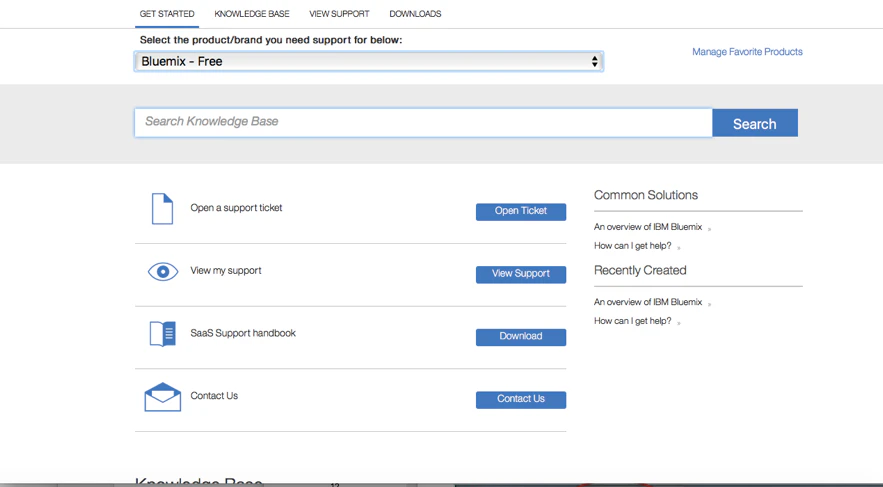The height and width of the screenshot is (487, 883).
Task: Click the 'Contact Us' row label text
Action: click(x=214, y=396)
